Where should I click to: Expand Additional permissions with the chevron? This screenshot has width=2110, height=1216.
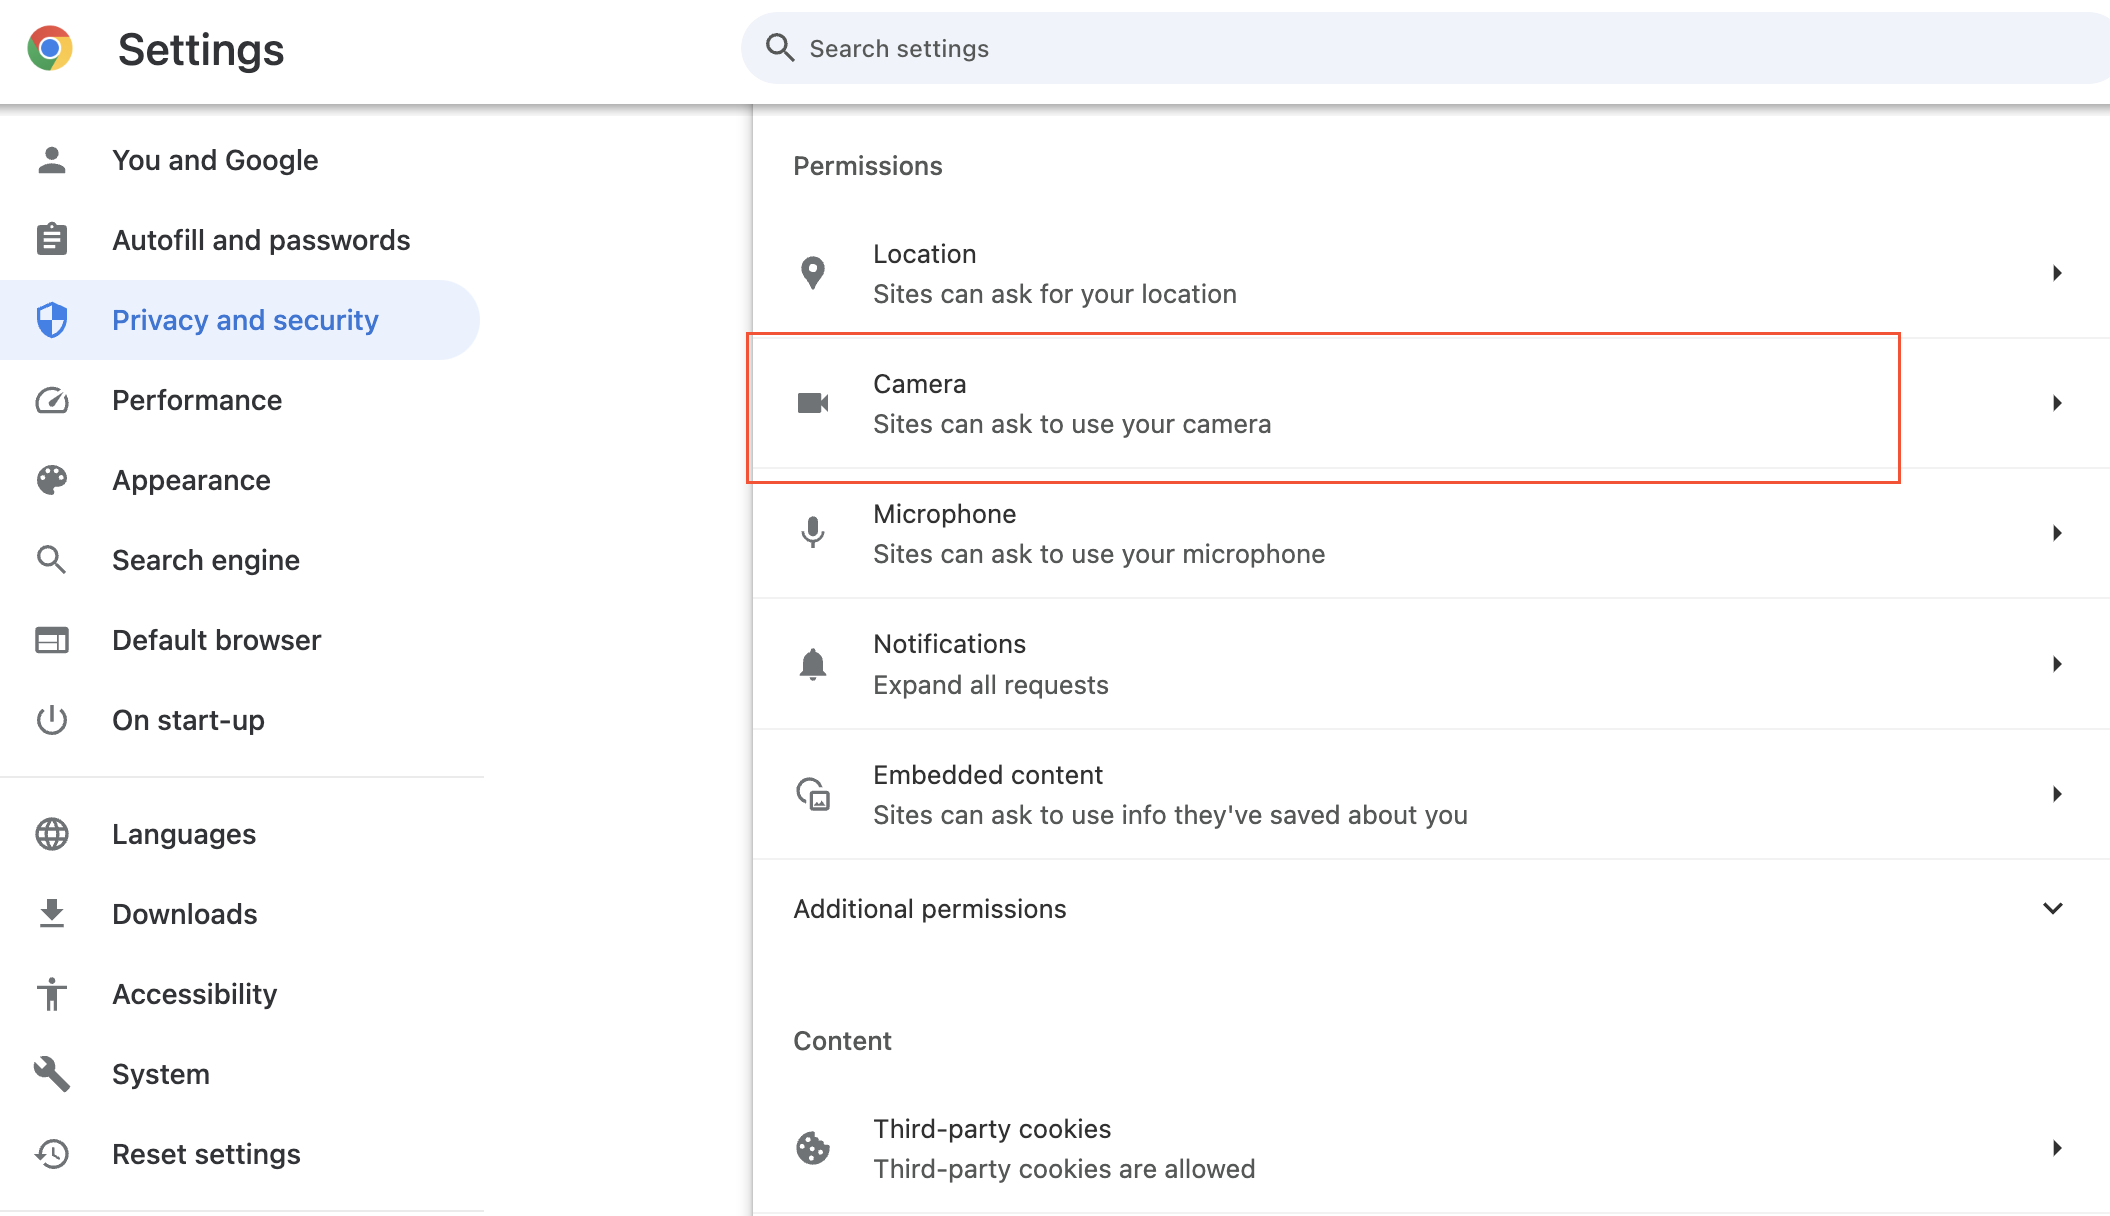(x=2053, y=909)
